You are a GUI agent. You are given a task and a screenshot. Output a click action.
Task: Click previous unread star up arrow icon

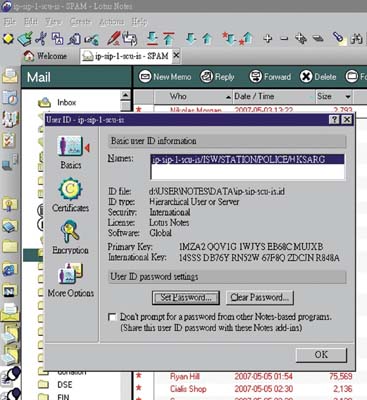[x=246, y=39]
